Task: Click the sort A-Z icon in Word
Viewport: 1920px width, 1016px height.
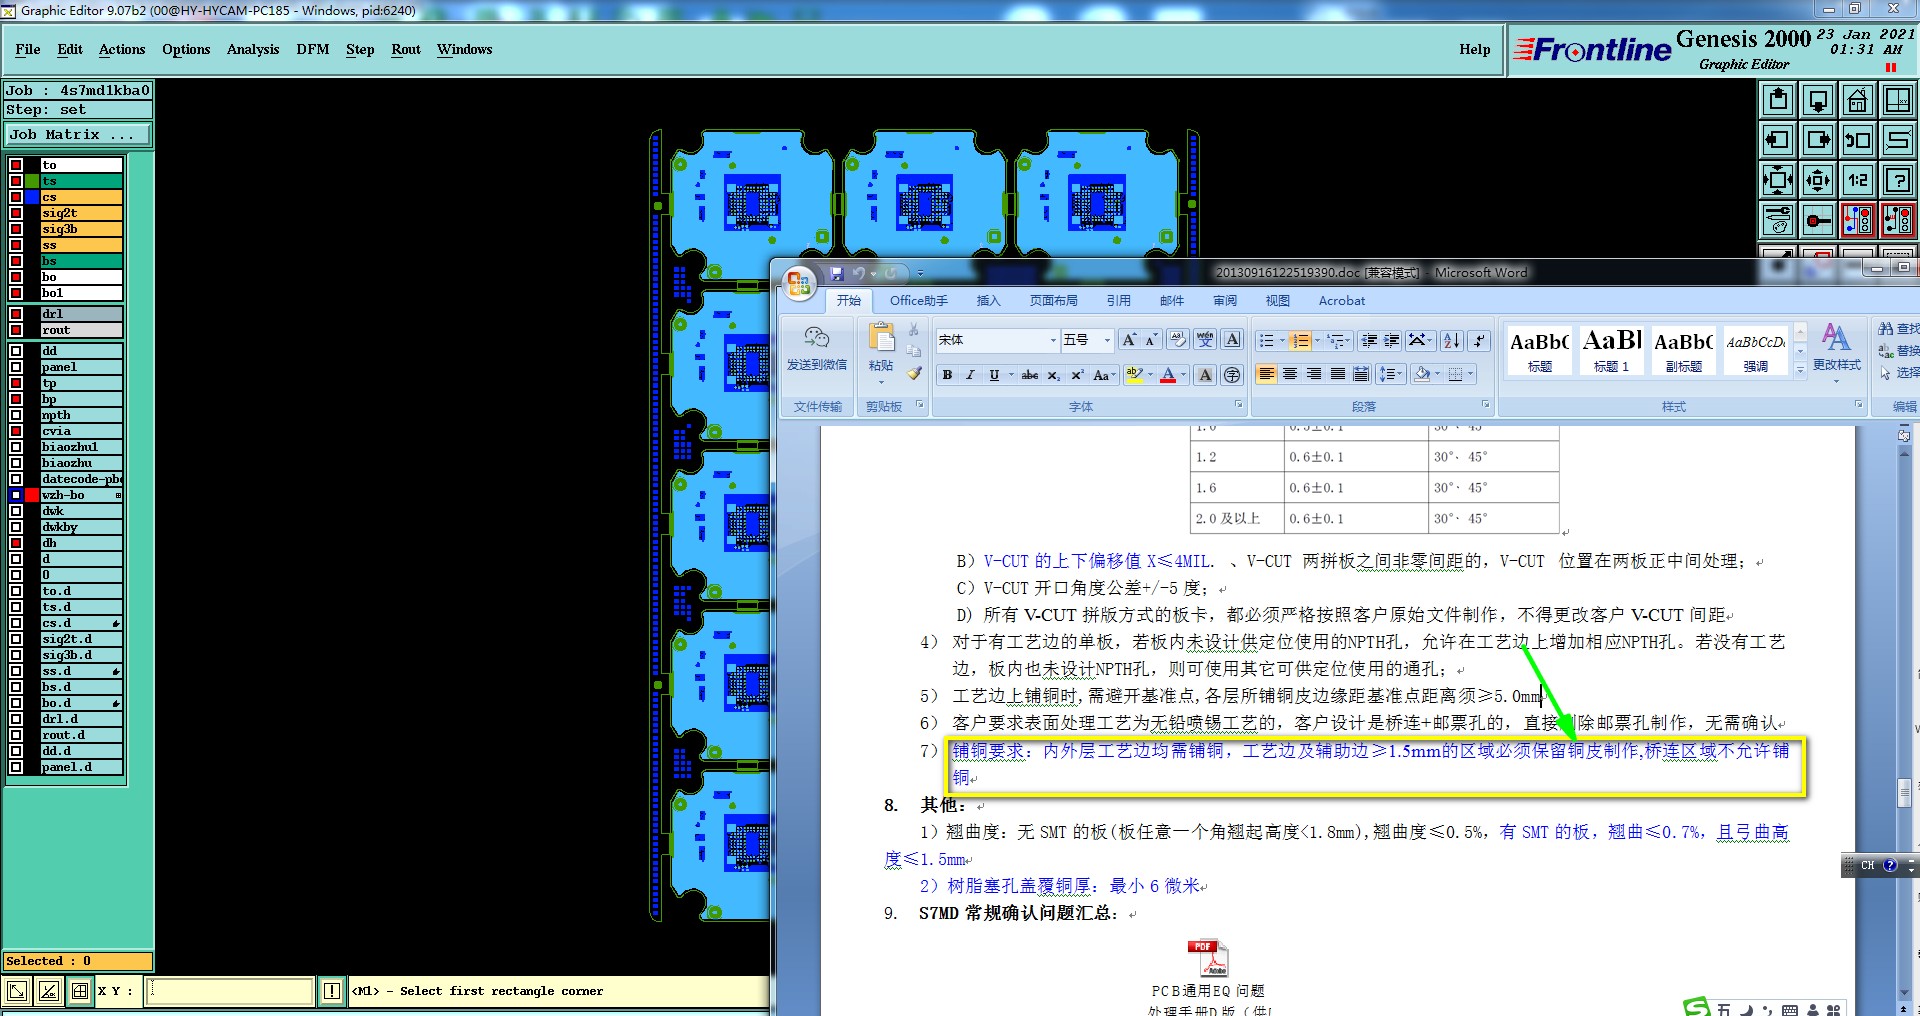Action: pyautogui.click(x=1452, y=340)
